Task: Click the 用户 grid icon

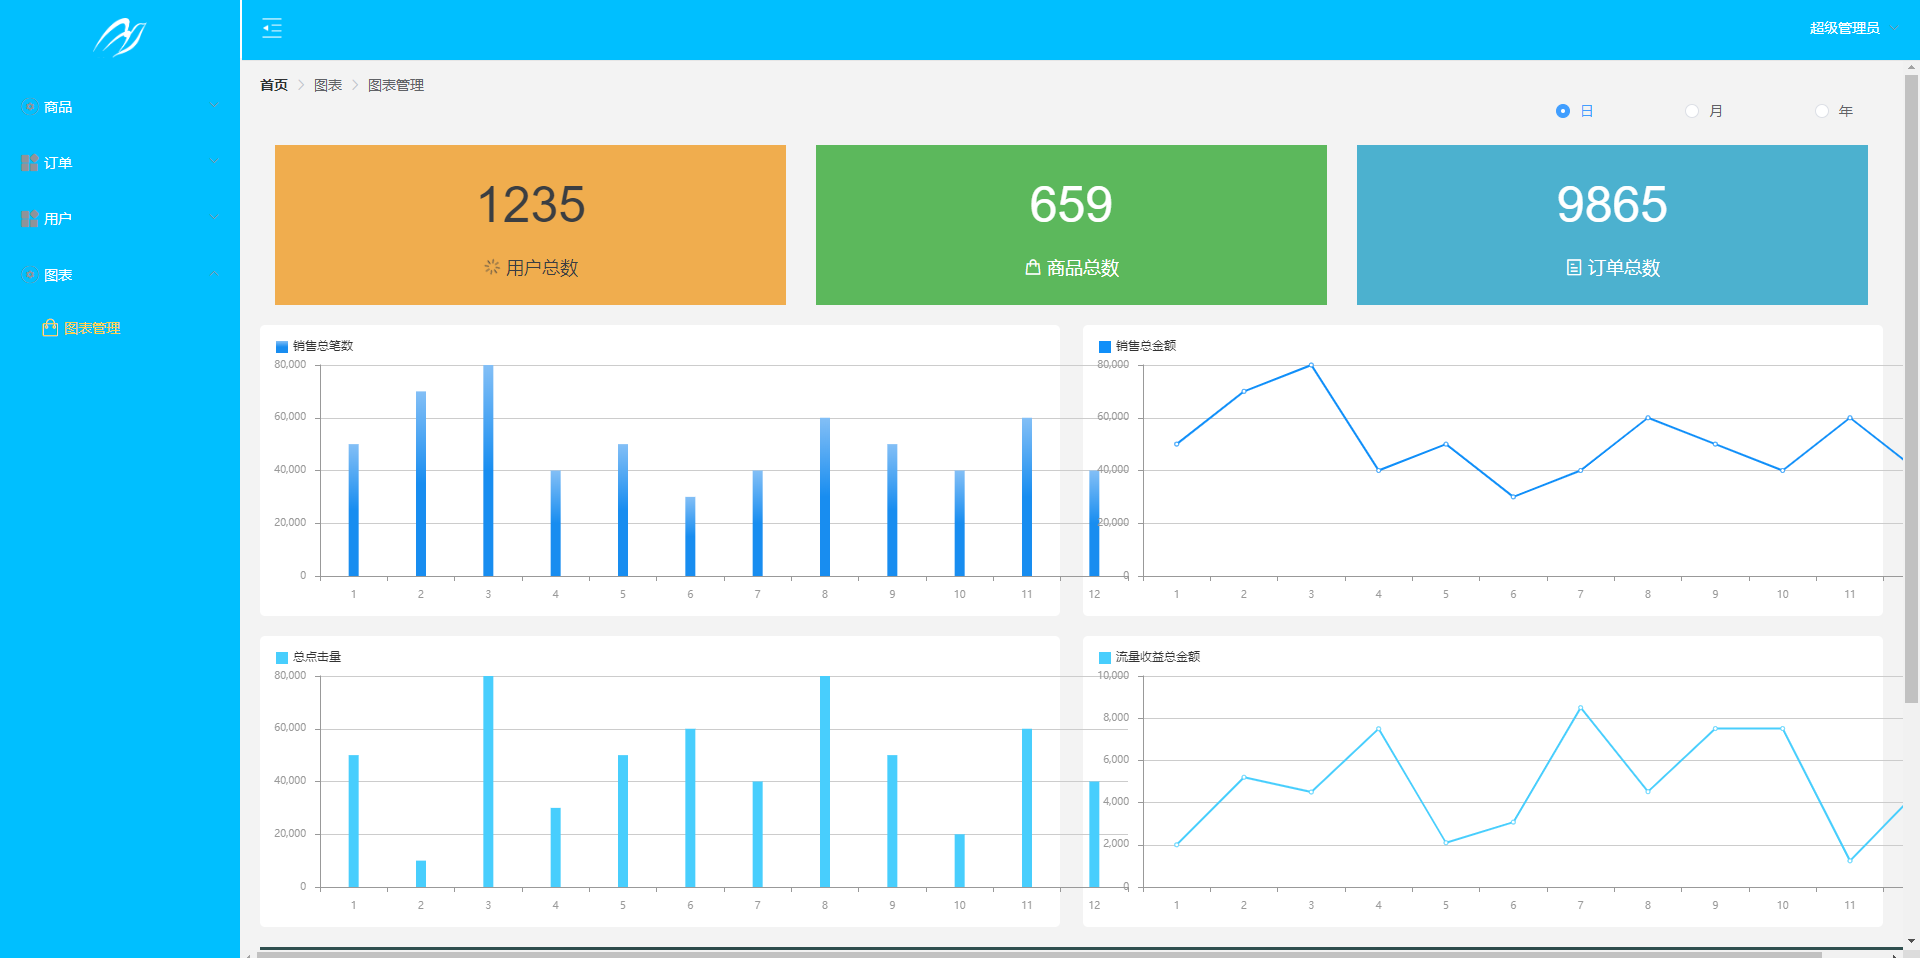Action: coord(30,219)
